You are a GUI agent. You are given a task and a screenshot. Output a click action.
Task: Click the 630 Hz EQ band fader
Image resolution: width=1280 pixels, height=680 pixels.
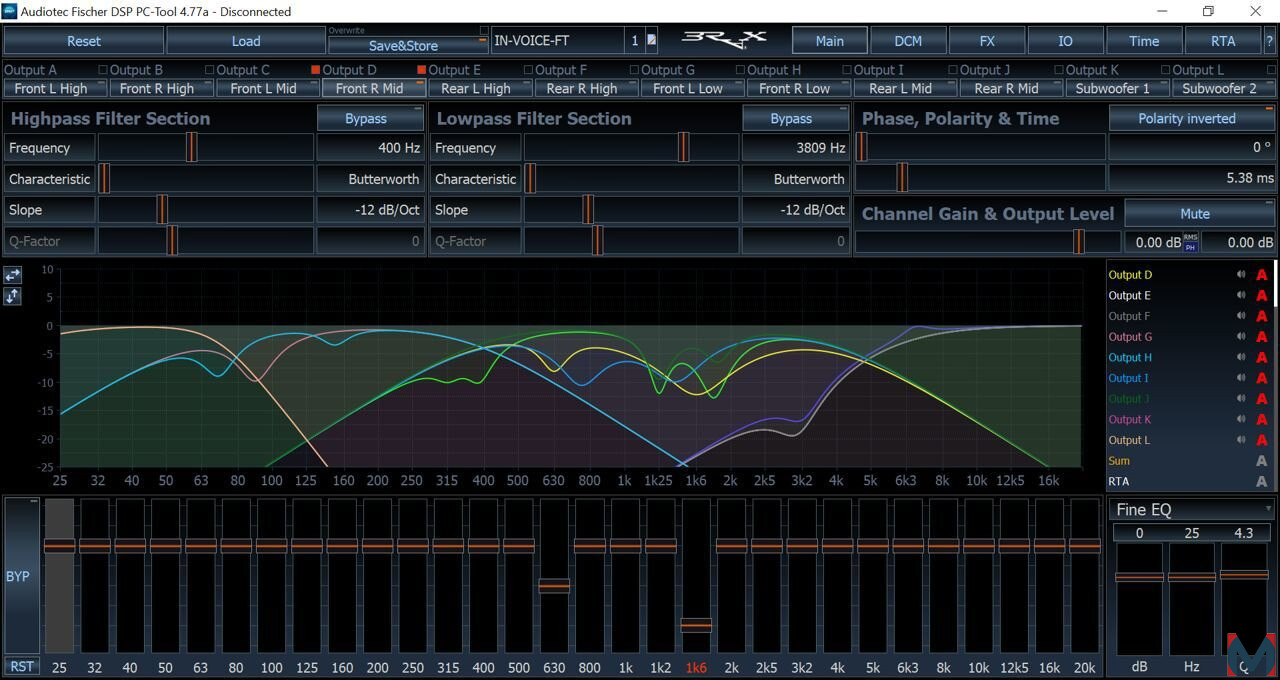pyautogui.click(x=554, y=585)
